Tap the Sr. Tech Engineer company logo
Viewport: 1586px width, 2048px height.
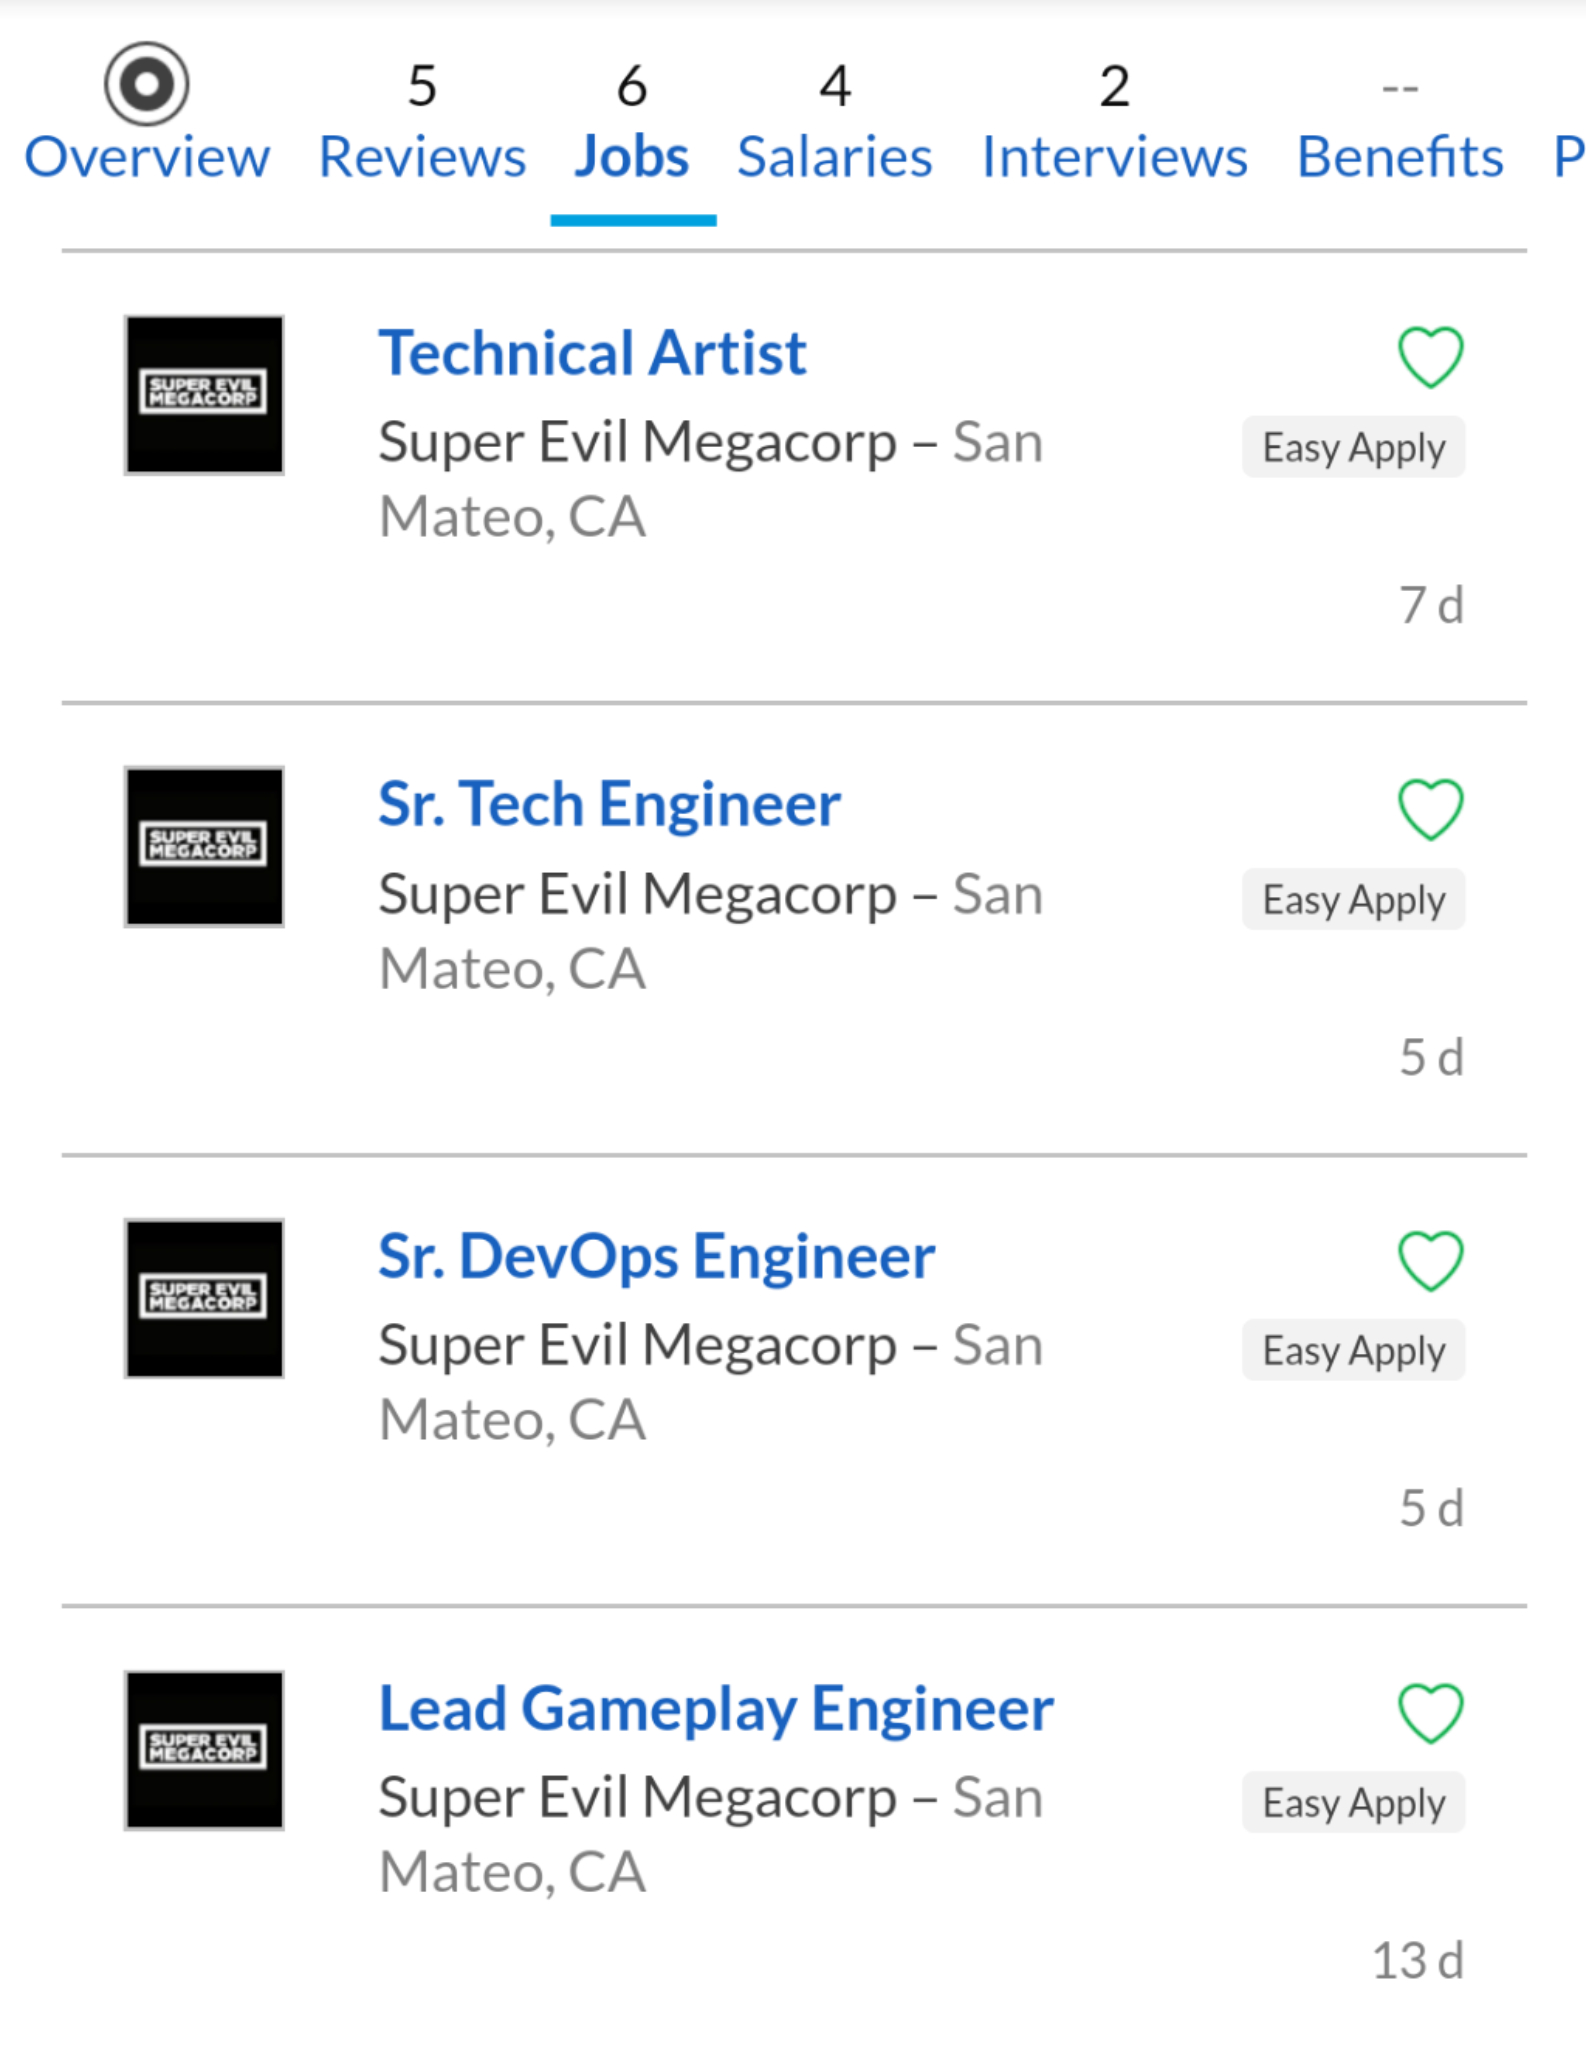point(204,847)
